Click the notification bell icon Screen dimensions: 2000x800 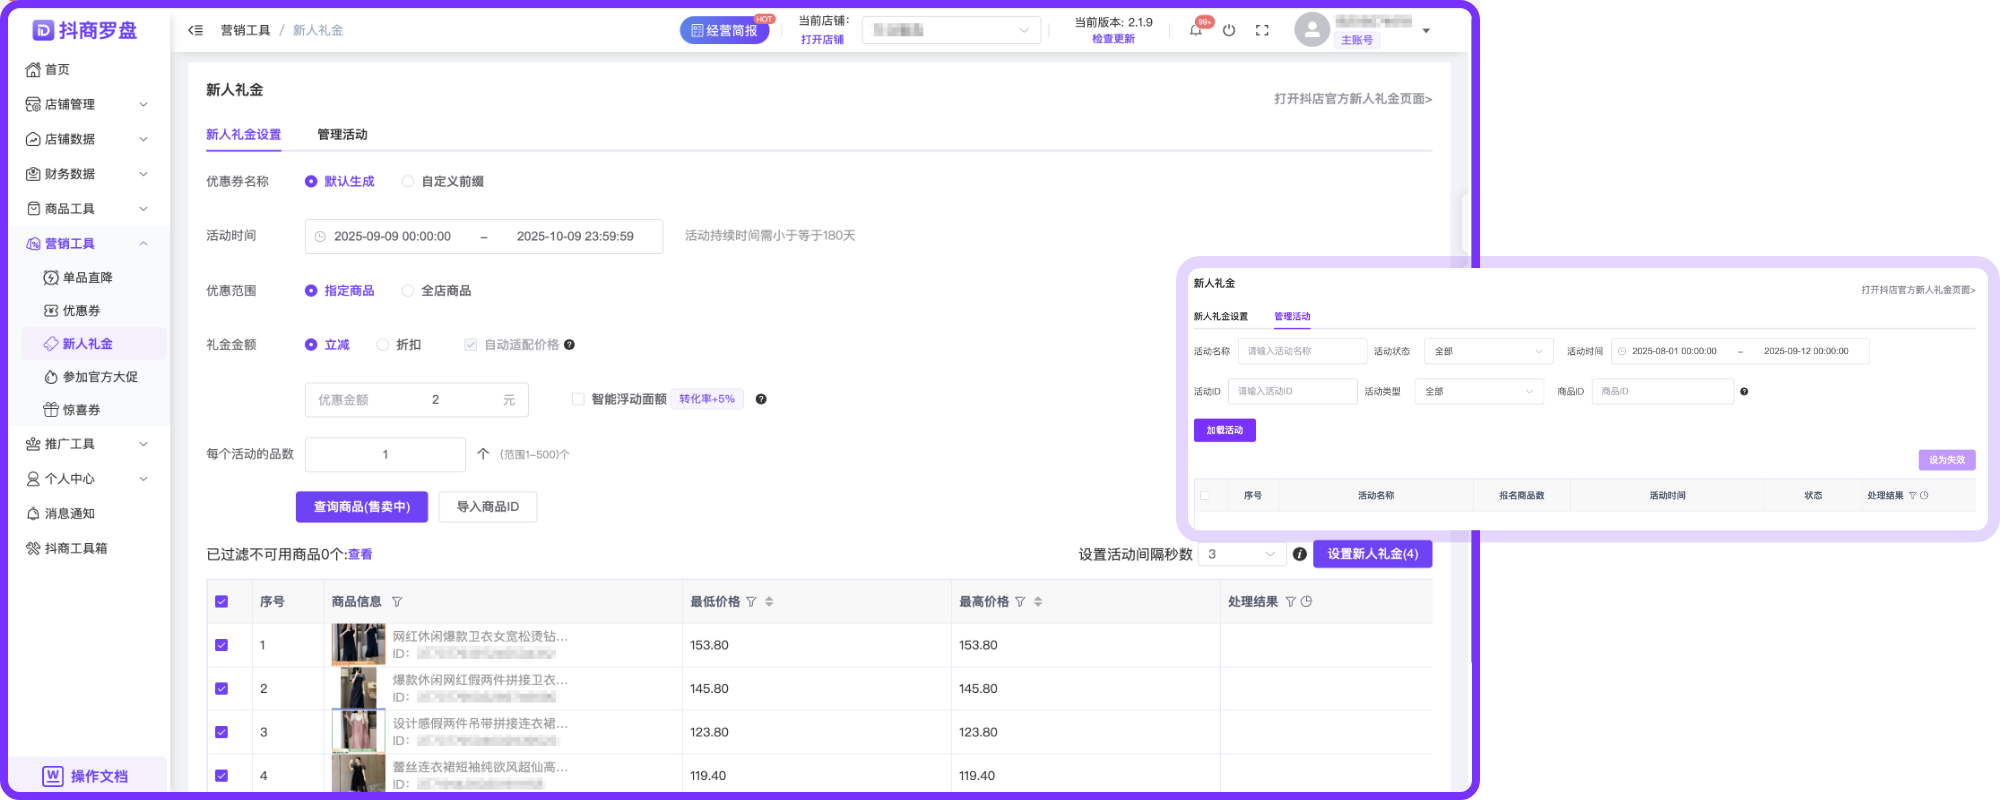[1195, 31]
